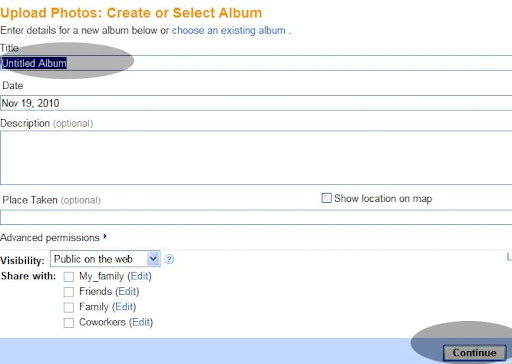Click the visibility help question mark icon

[169, 259]
